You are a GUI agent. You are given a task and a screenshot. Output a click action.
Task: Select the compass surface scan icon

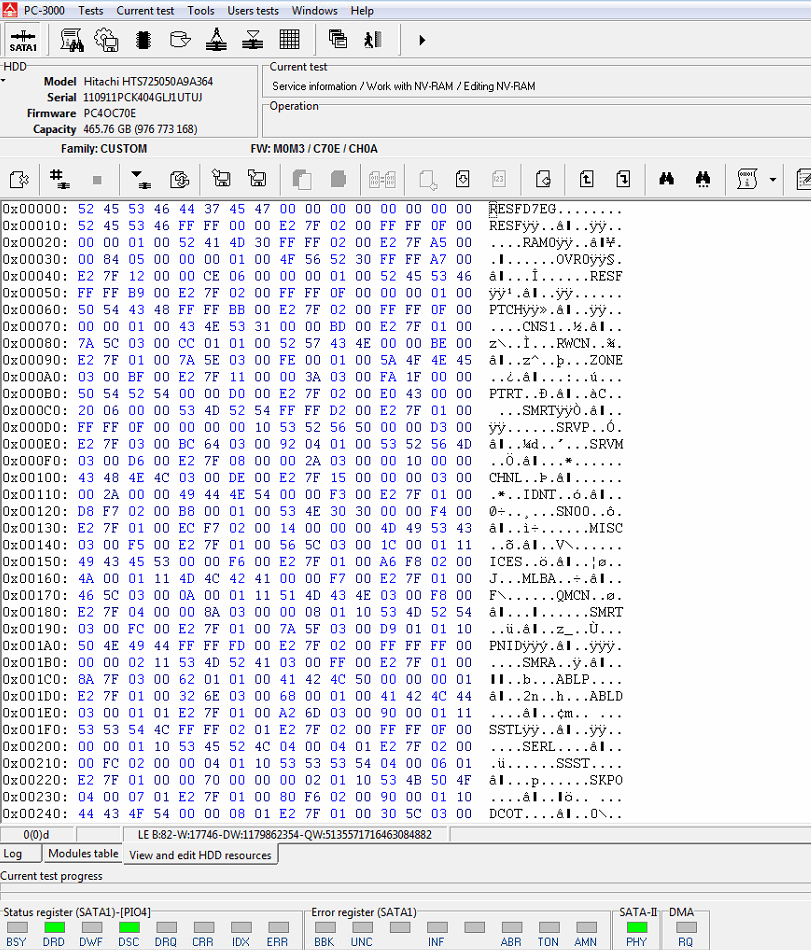click(216, 40)
